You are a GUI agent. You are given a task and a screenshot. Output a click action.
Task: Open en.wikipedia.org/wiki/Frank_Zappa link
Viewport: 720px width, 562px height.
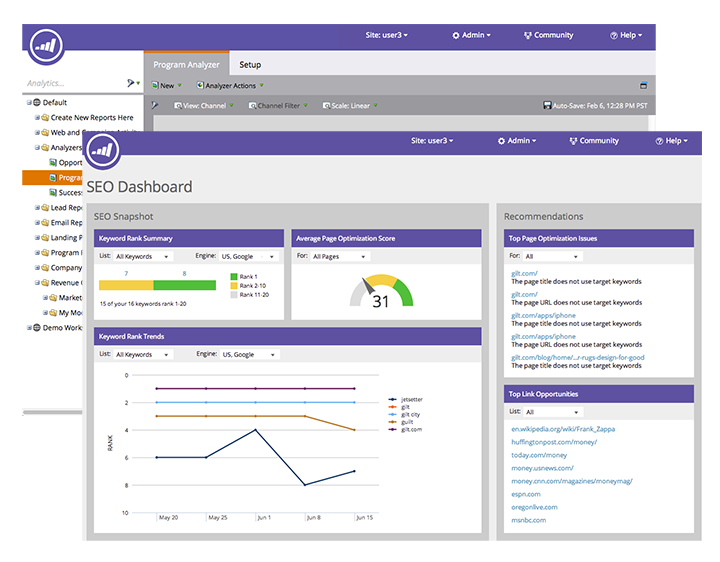[x=563, y=429]
